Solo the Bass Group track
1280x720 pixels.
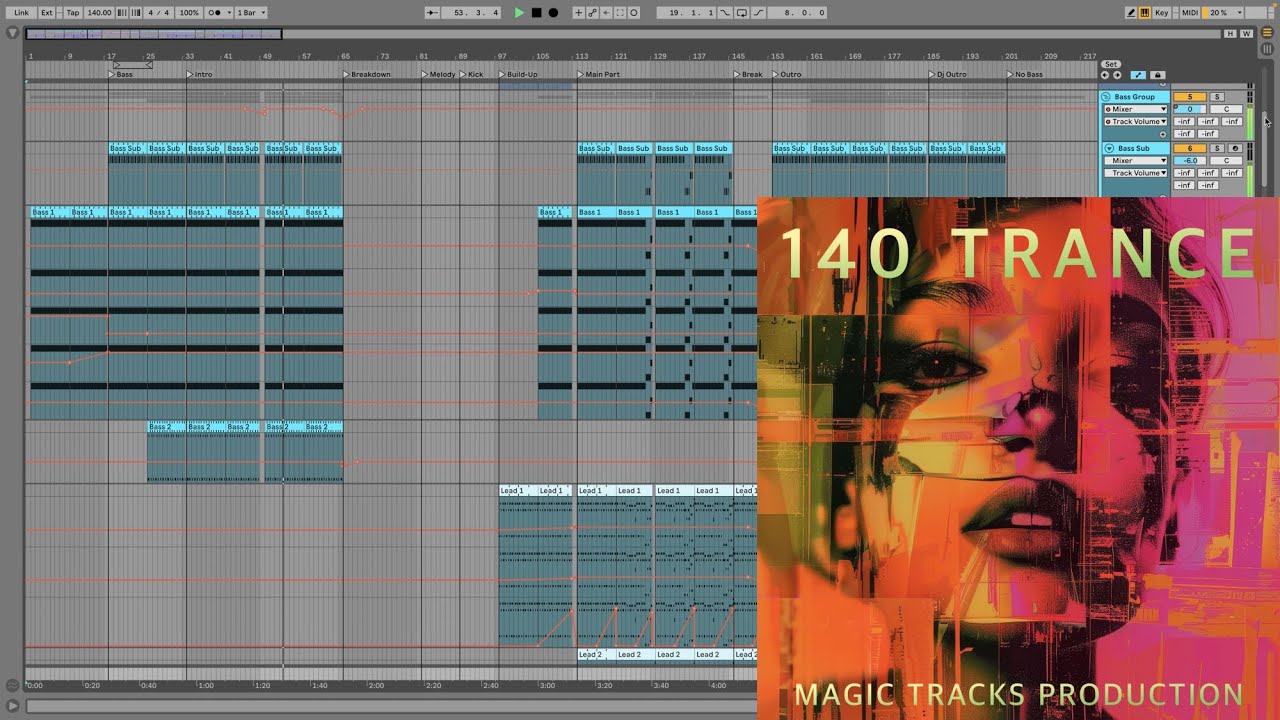click(x=1217, y=97)
